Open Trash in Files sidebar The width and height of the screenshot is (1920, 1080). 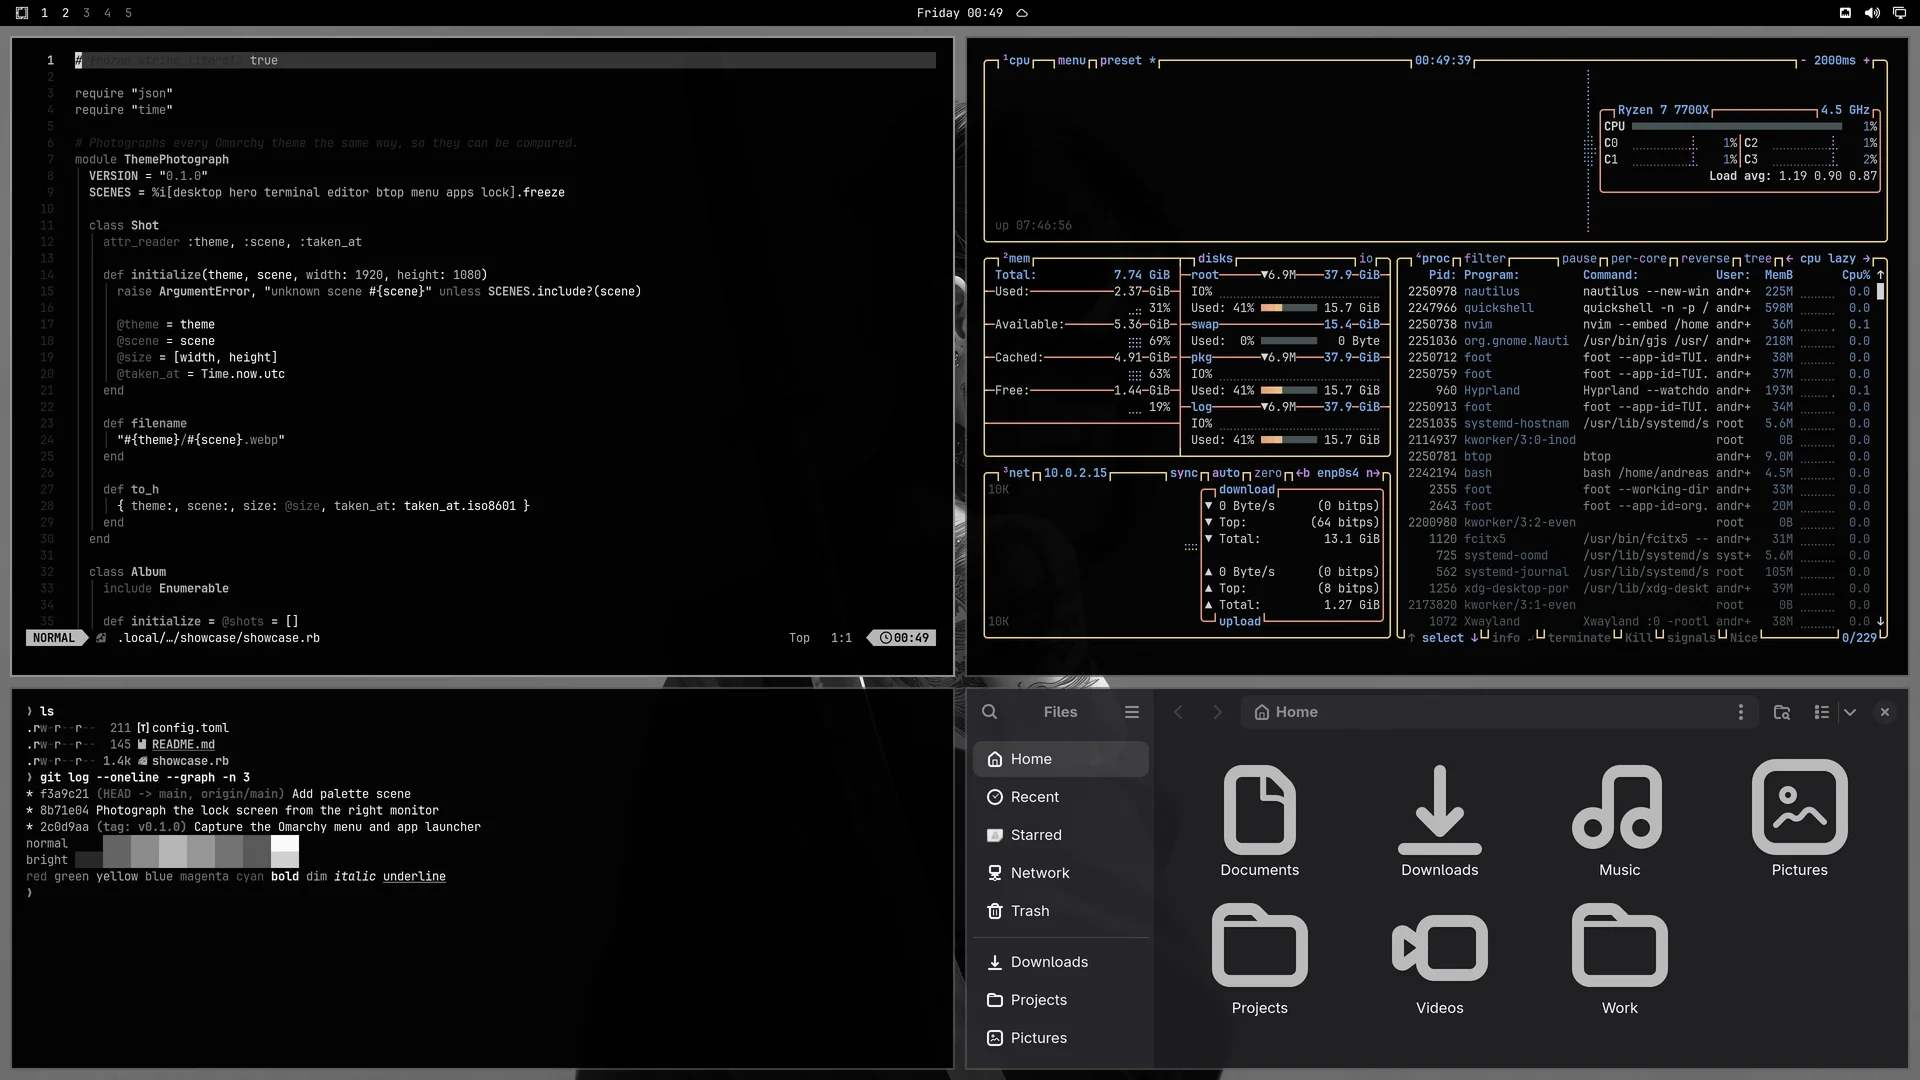(x=1061, y=911)
